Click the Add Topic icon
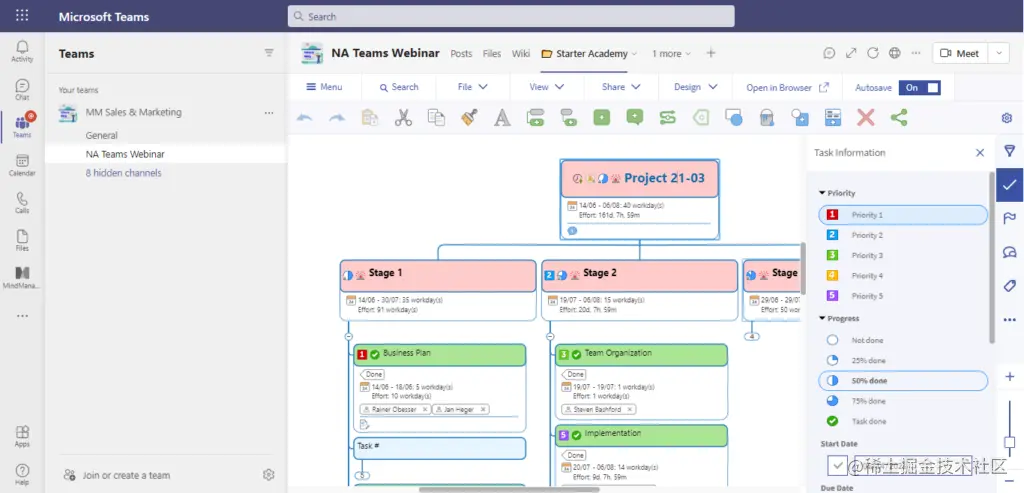The image size is (1024, 493). coord(536,118)
